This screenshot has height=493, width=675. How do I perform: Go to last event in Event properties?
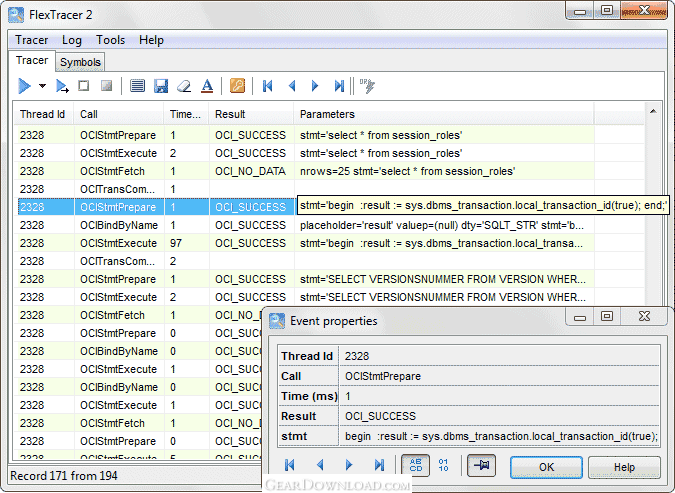point(379,465)
